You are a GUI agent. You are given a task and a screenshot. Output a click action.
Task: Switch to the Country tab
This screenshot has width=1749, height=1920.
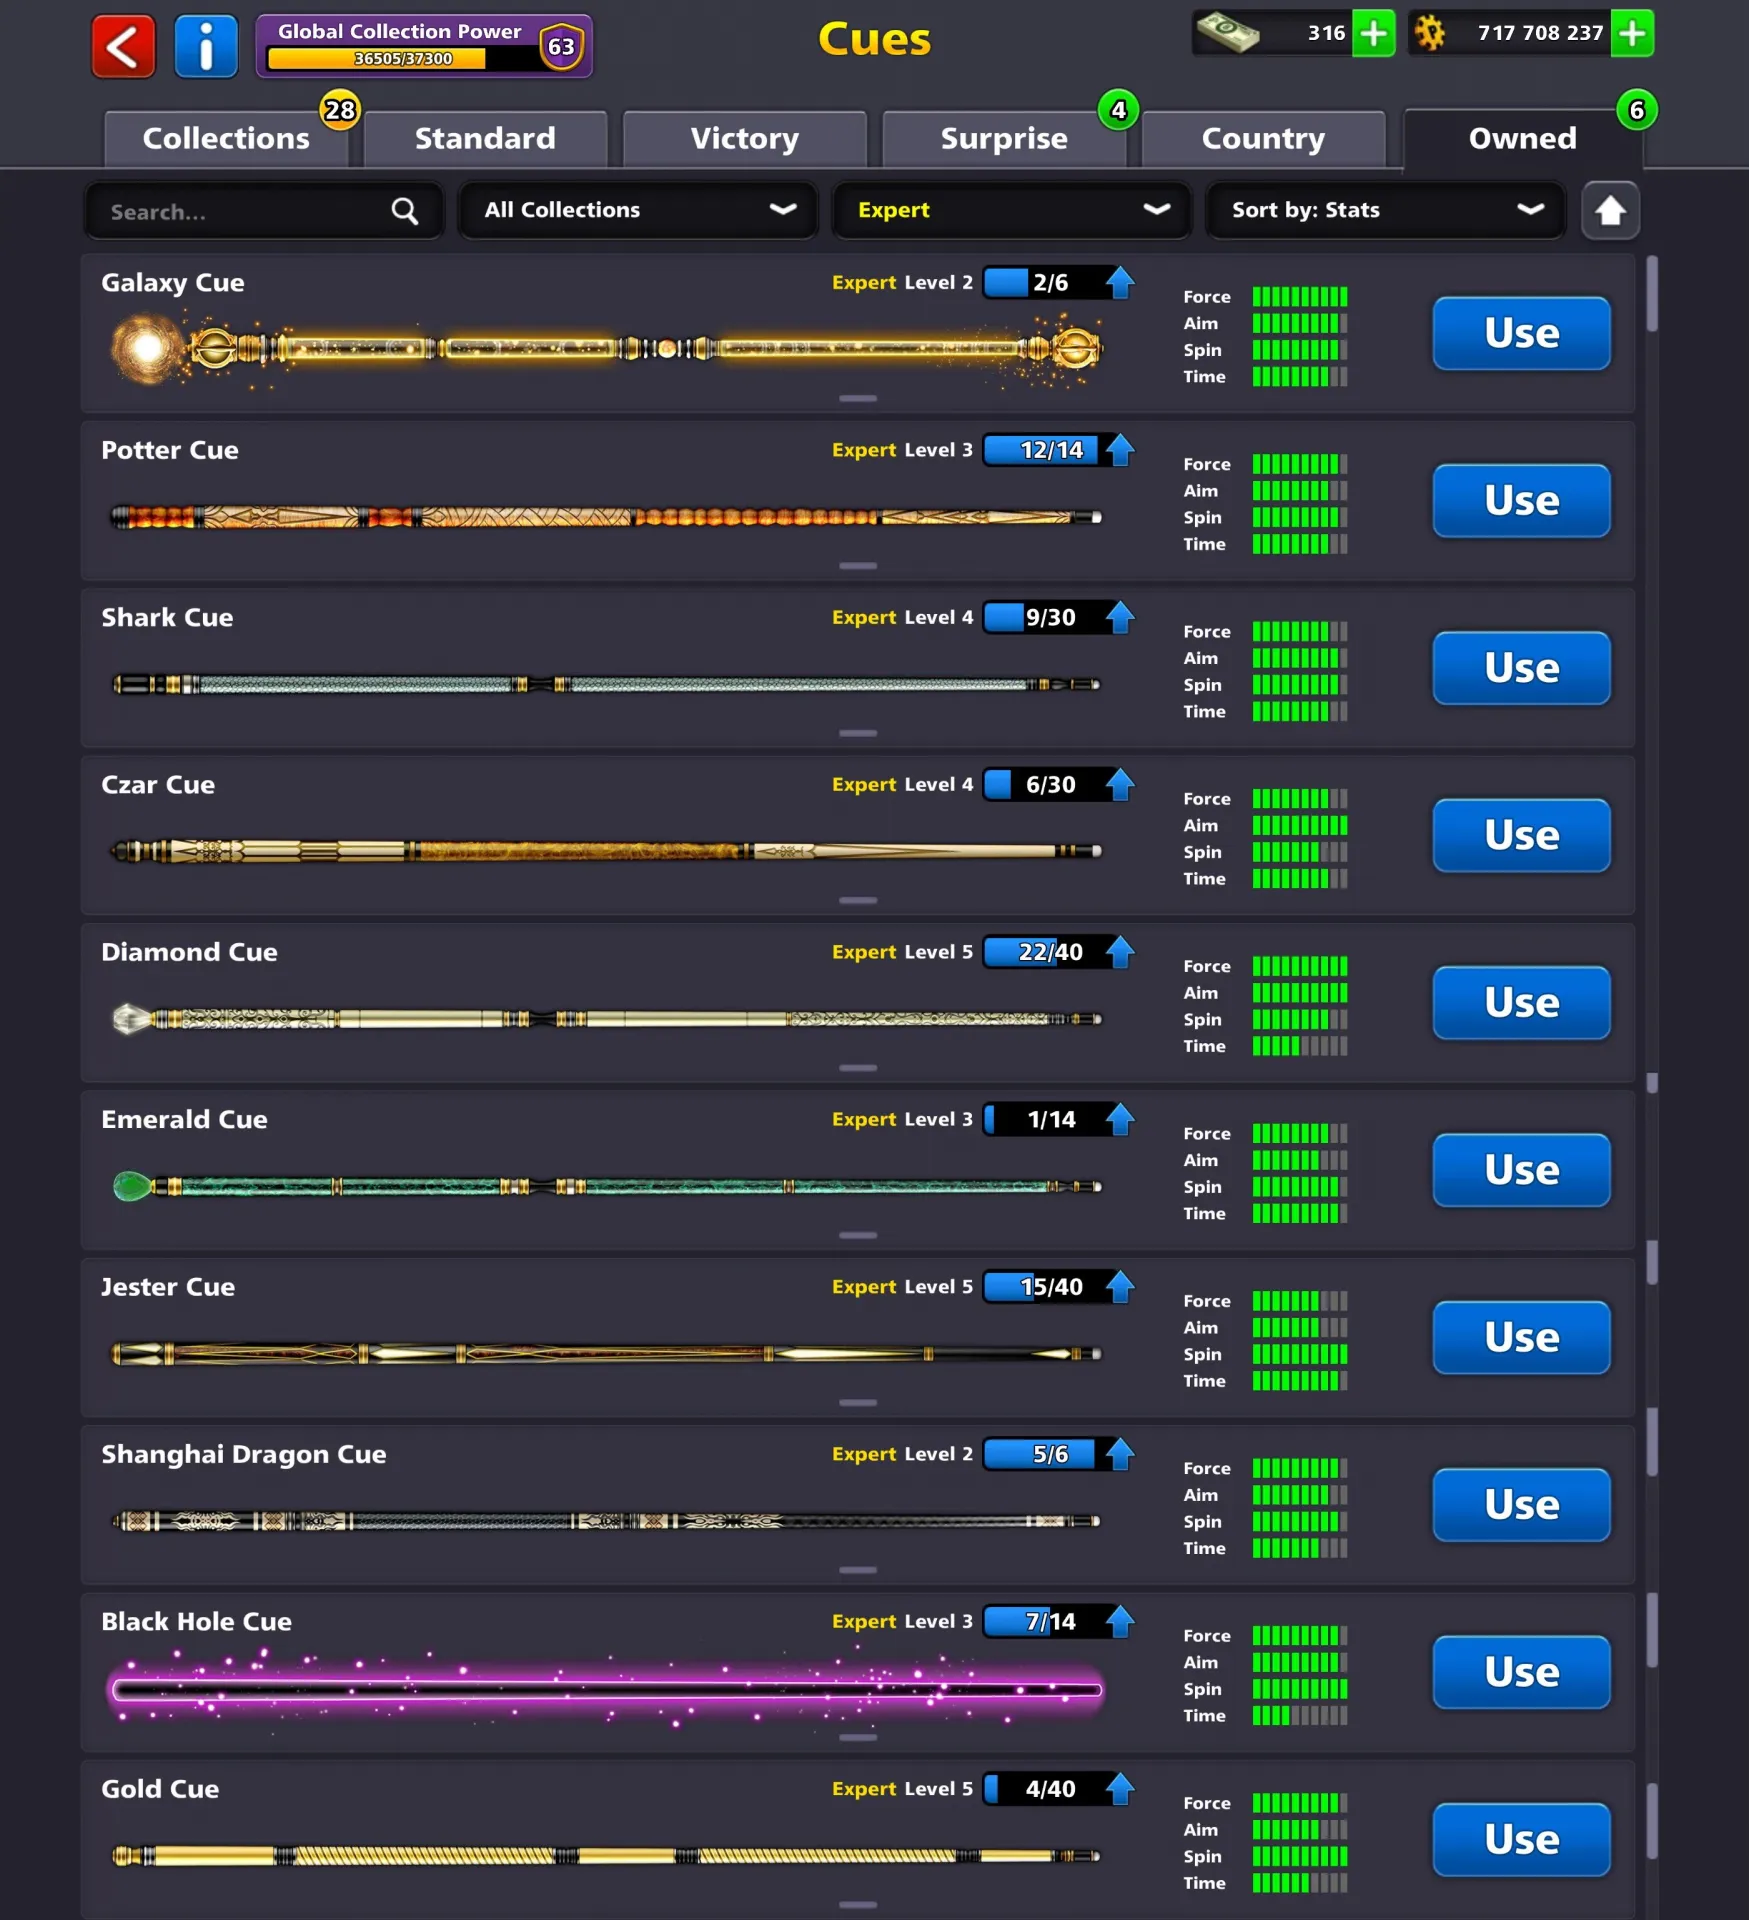pyautogui.click(x=1263, y=138)
